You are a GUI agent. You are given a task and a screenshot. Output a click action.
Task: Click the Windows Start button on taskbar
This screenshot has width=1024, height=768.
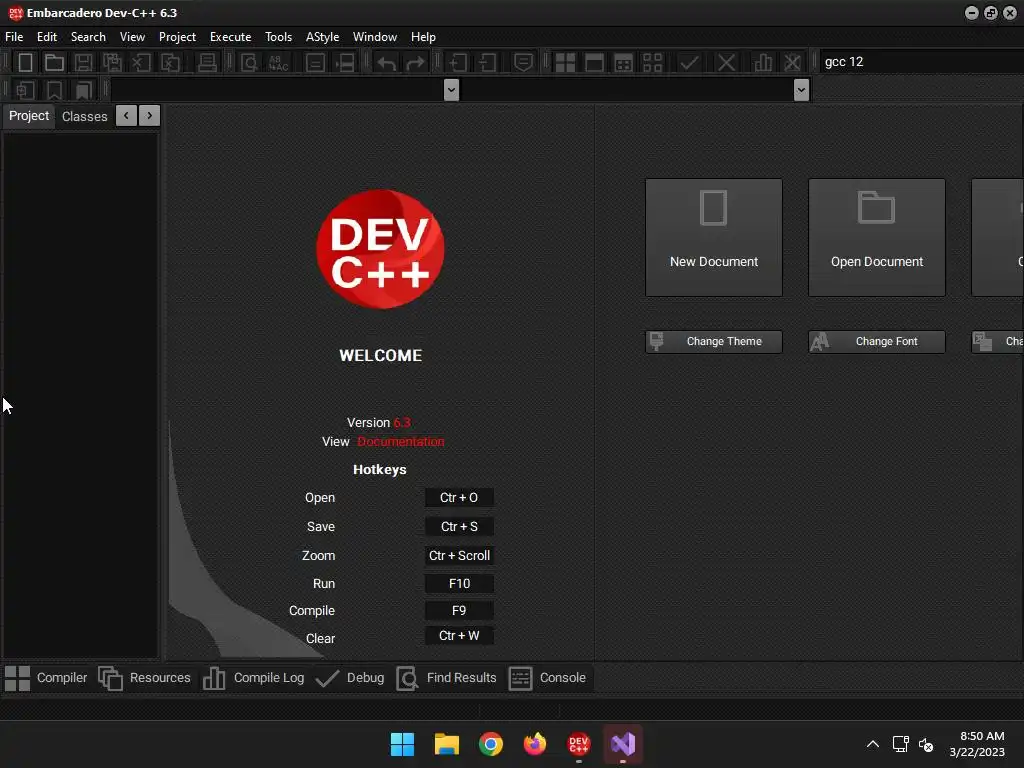coord(402,744)
